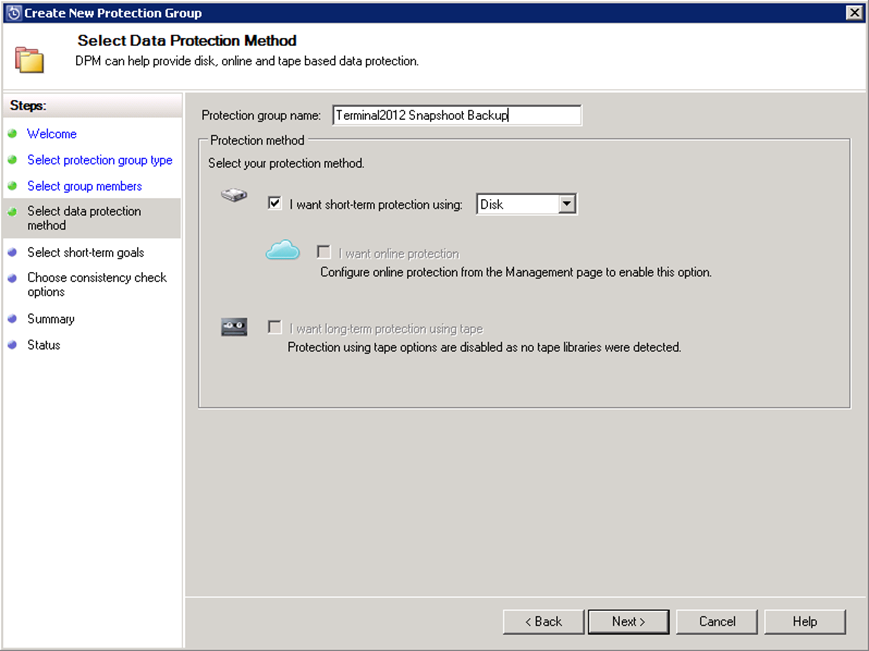Screen dimensions: 869x651
Task: Click the folder icon in the wizard header
Action: pyautogui.click(x=29, y=60)
